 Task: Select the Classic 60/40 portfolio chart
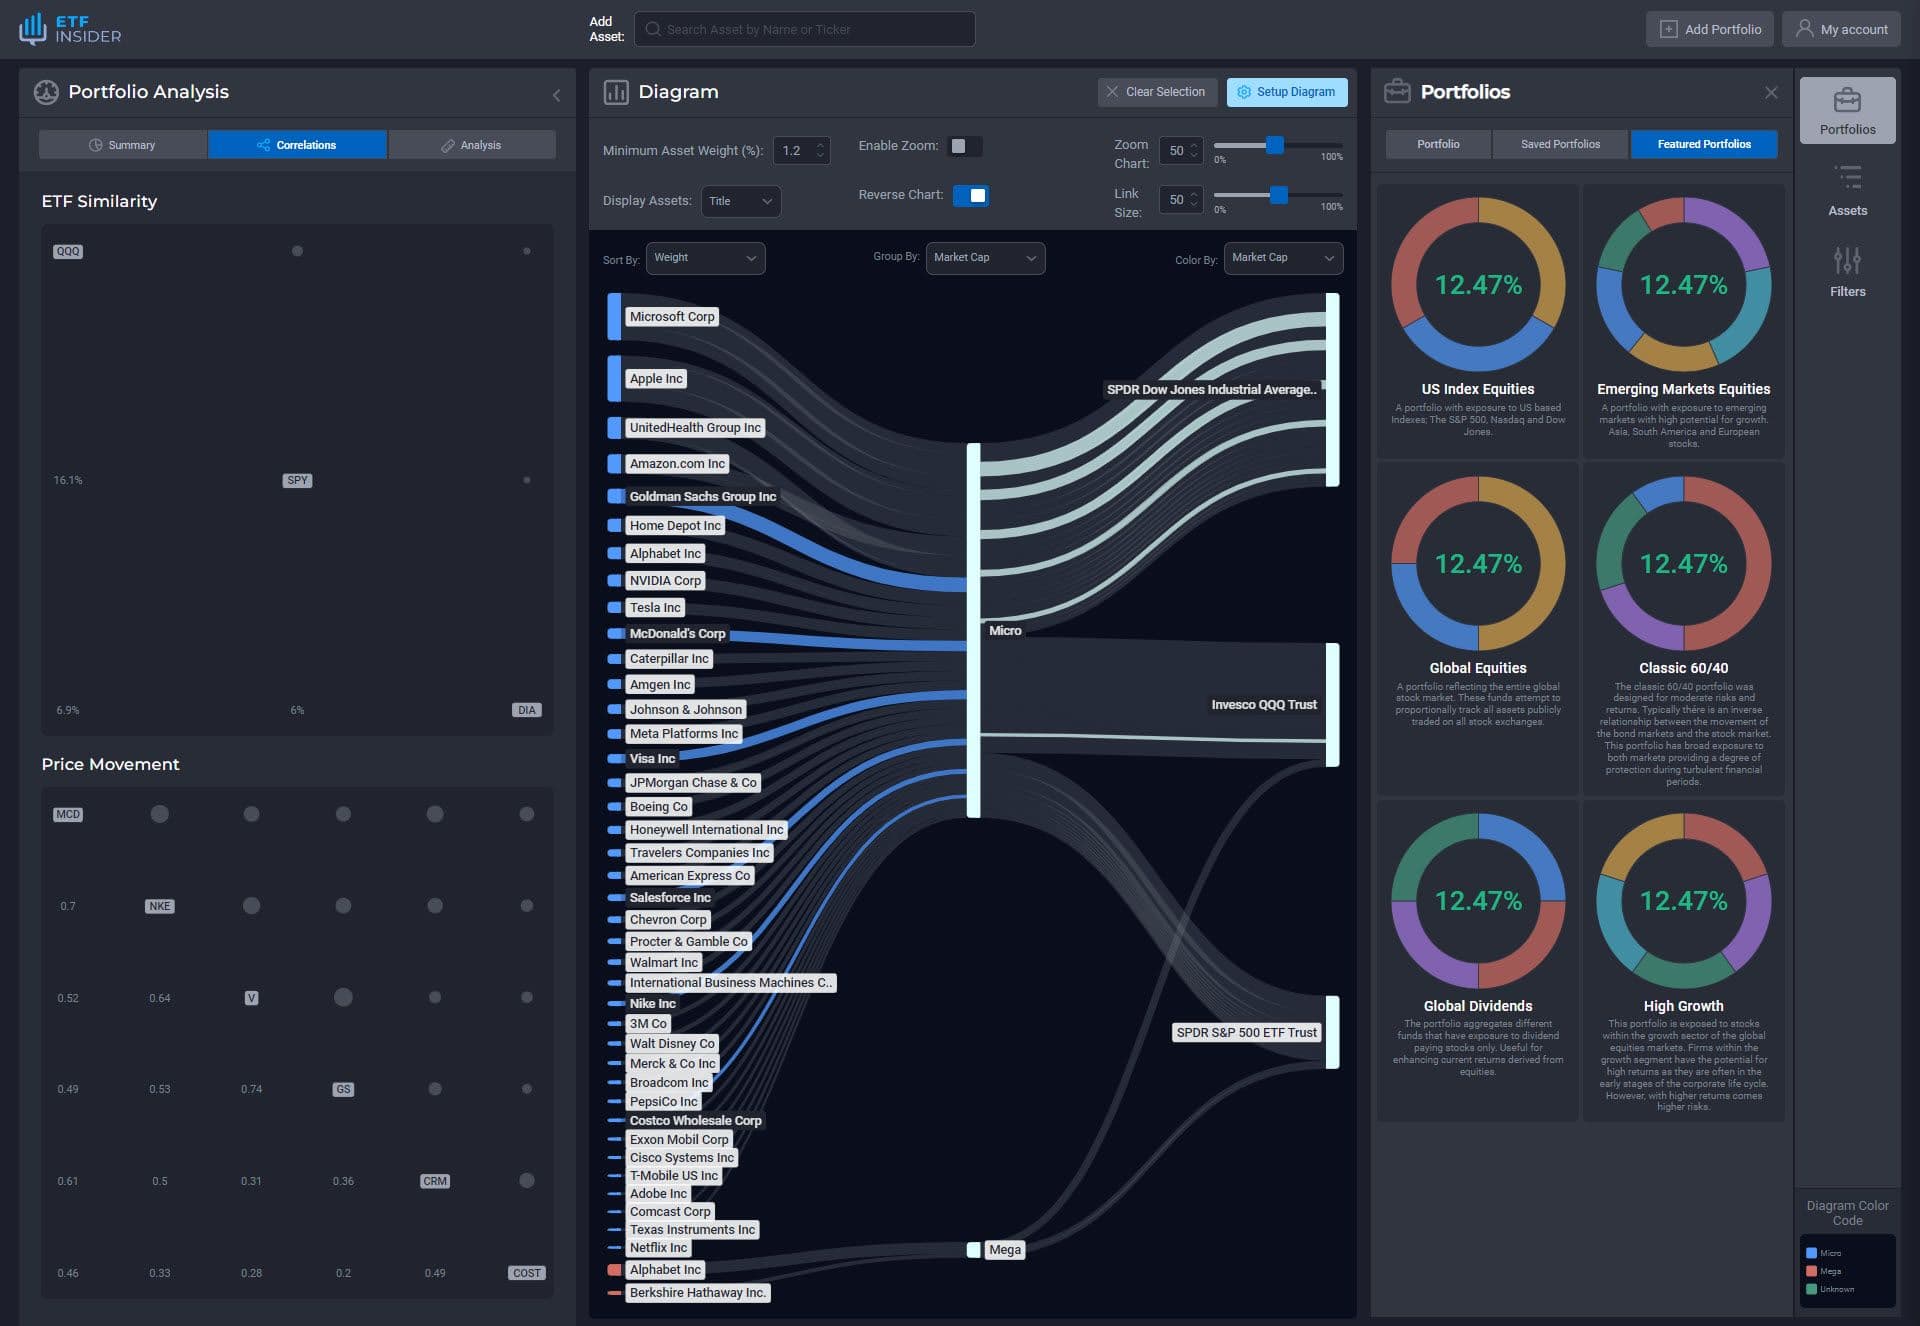[x=1683, y=564]
